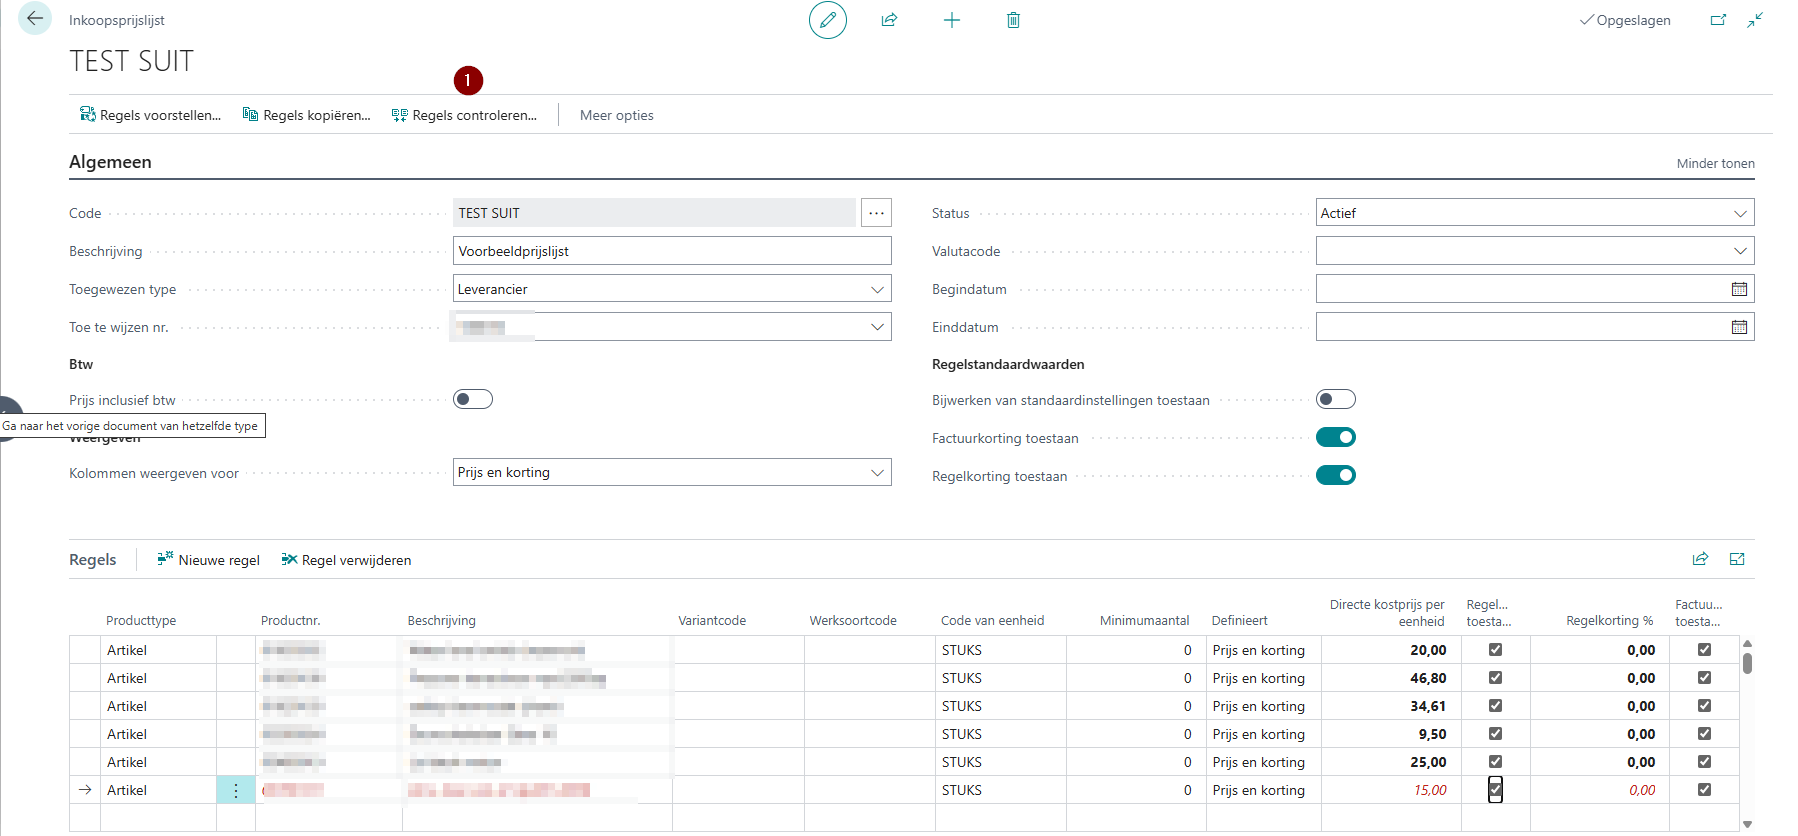
Task: Click the Beschrijving input field
Action: tap(671, 251)
